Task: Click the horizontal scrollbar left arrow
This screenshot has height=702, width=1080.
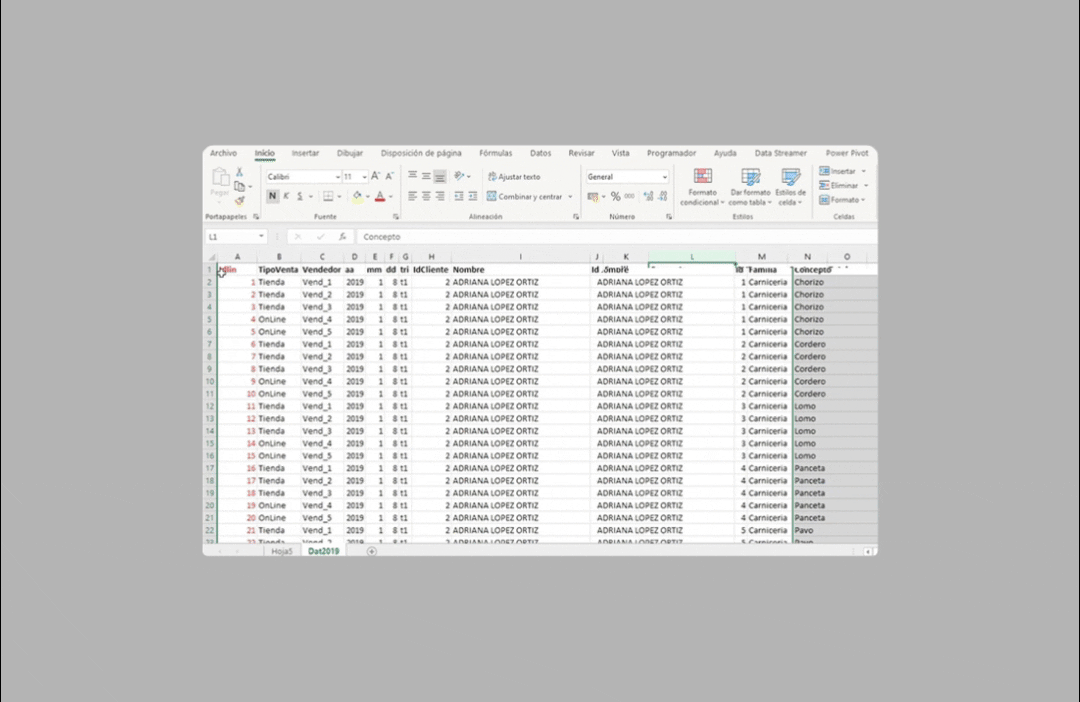Action: (x=867, y=551)
